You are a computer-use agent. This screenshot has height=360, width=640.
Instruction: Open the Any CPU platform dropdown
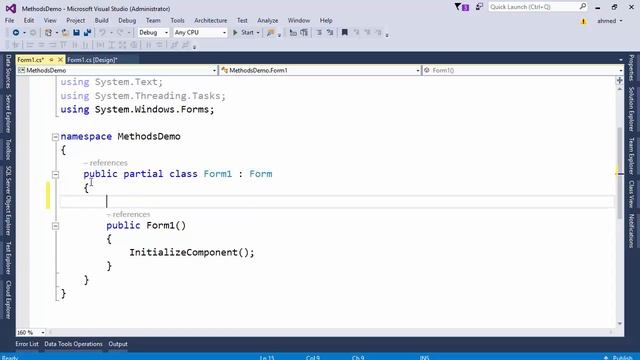tap(200, 33)
